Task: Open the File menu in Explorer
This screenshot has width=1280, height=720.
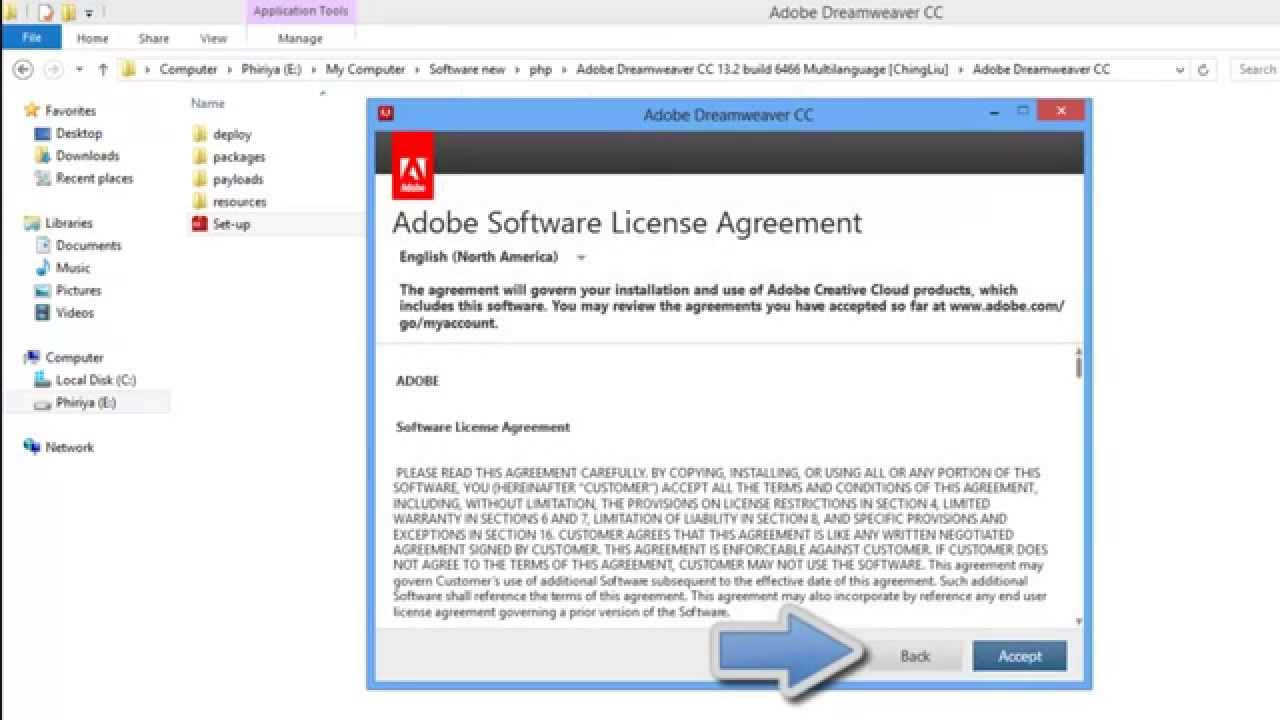Action: (32, 38)
